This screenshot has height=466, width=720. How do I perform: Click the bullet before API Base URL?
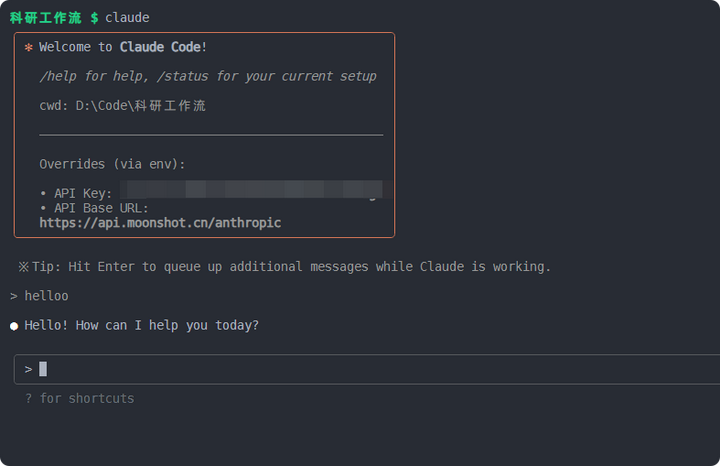pyautogui.click(x=43, y=208)
